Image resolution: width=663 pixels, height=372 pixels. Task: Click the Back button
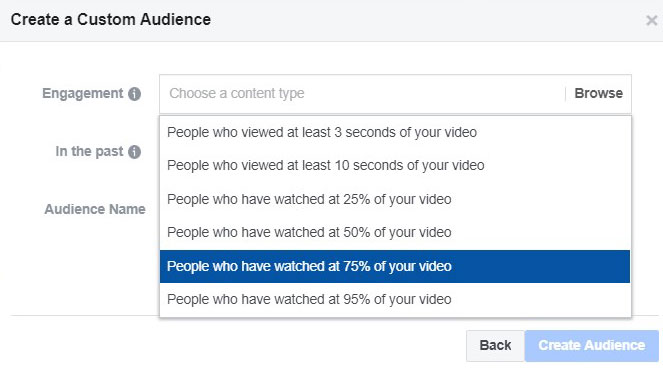(495, 345)
